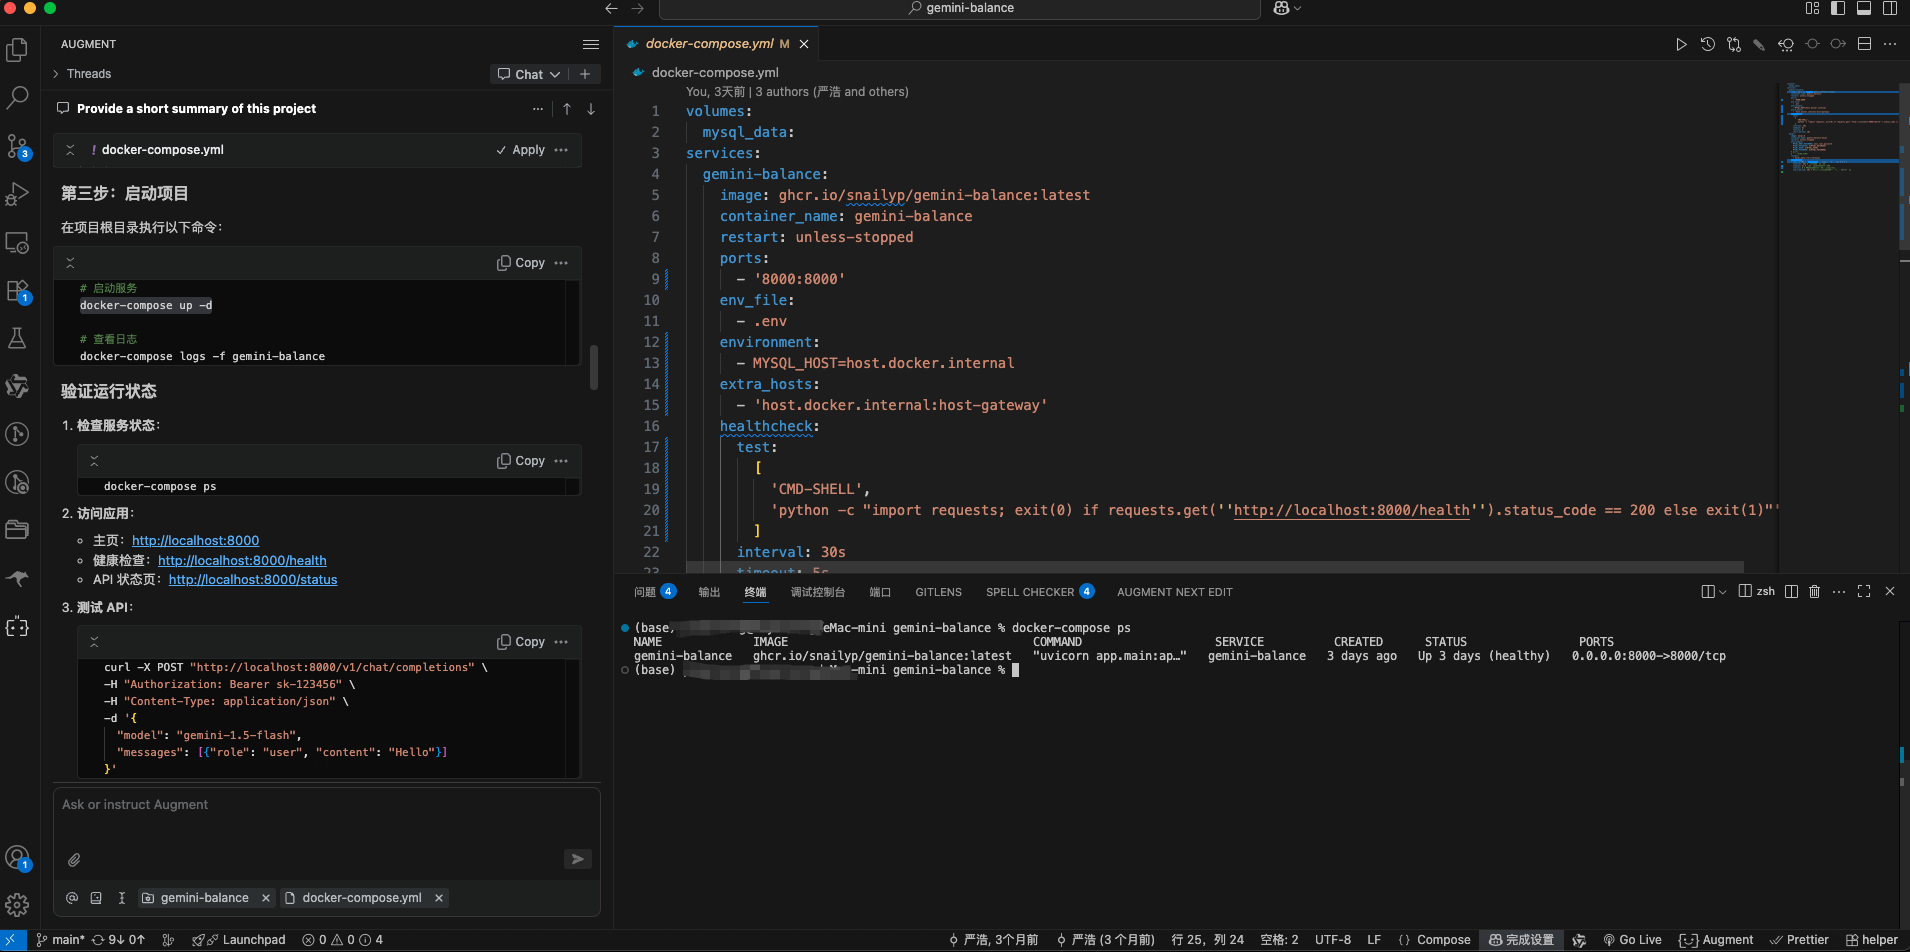Open Remote Explorer view

(x=17, y=242)
